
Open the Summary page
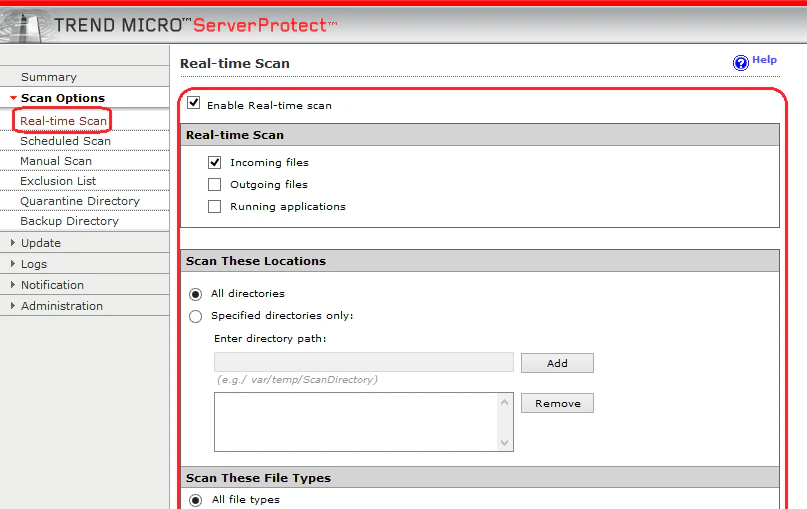pos(49,77)
